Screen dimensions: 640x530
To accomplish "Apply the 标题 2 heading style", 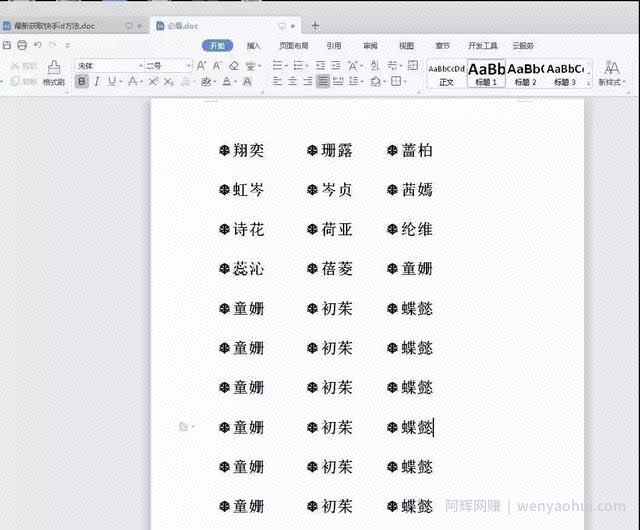I will pos(525,75).
